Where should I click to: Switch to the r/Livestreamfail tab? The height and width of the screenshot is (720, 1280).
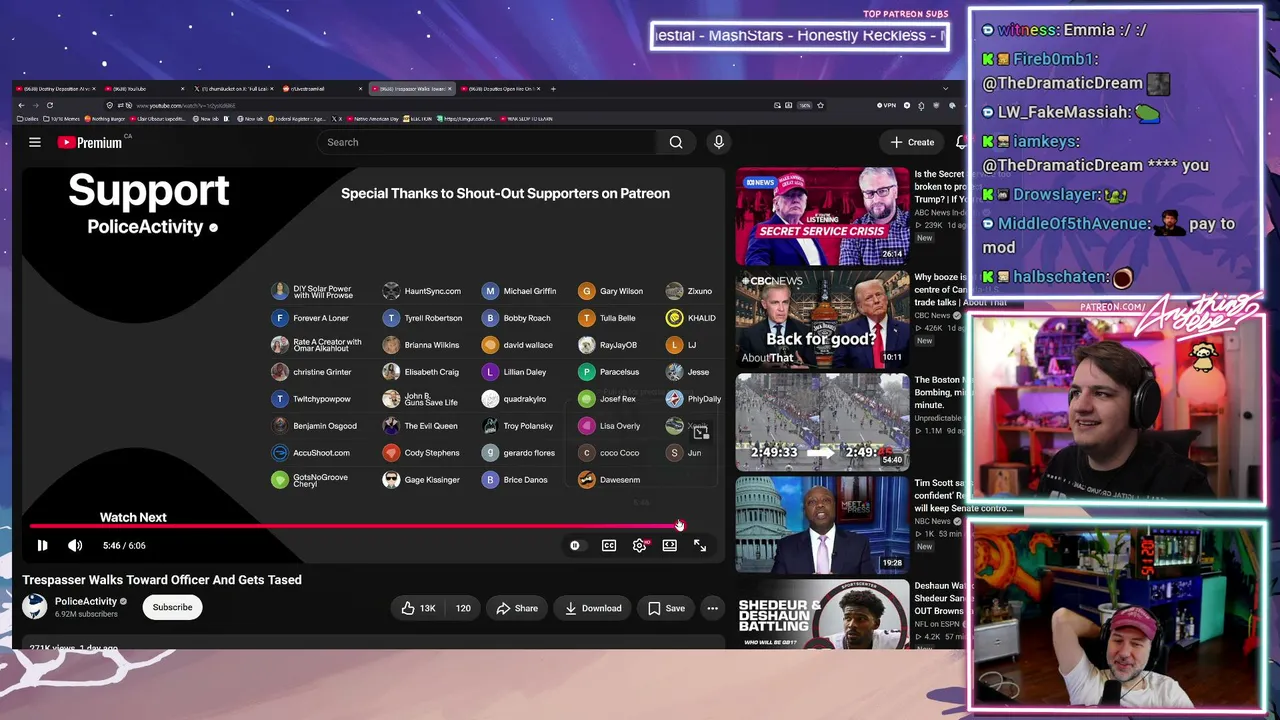tap(321, 89)
